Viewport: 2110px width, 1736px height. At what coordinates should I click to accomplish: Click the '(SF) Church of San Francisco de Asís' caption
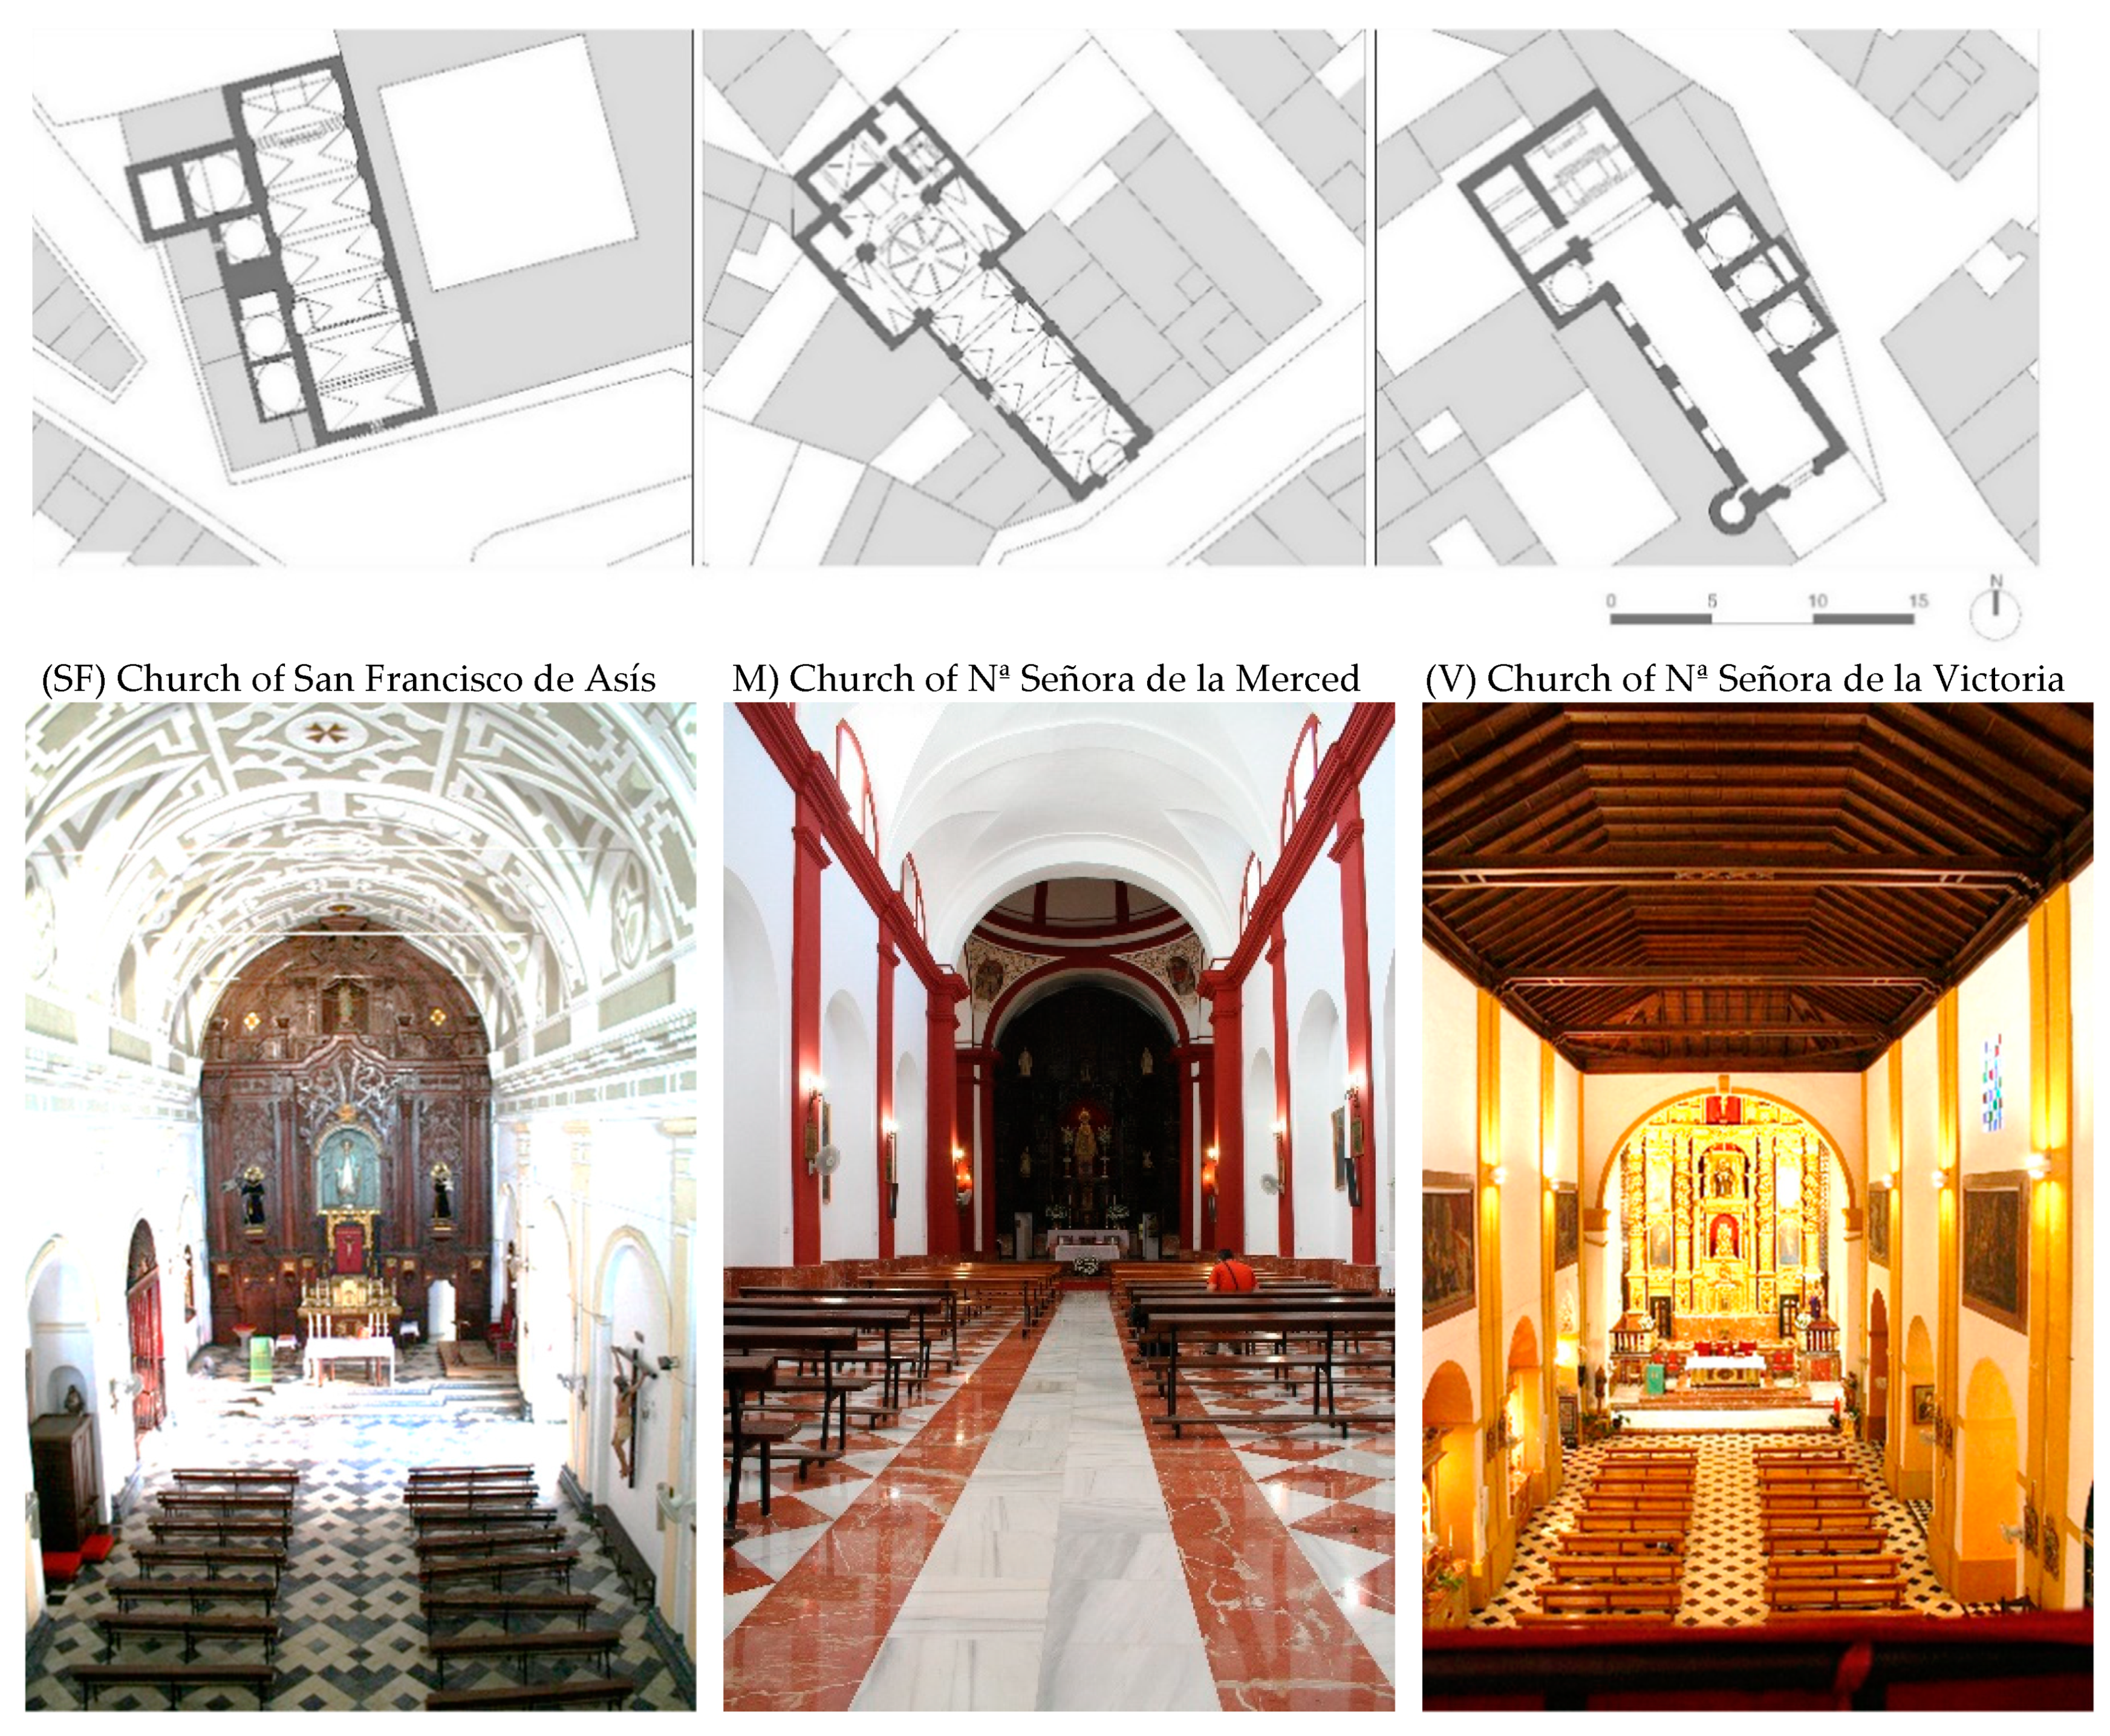coord(348,679)
